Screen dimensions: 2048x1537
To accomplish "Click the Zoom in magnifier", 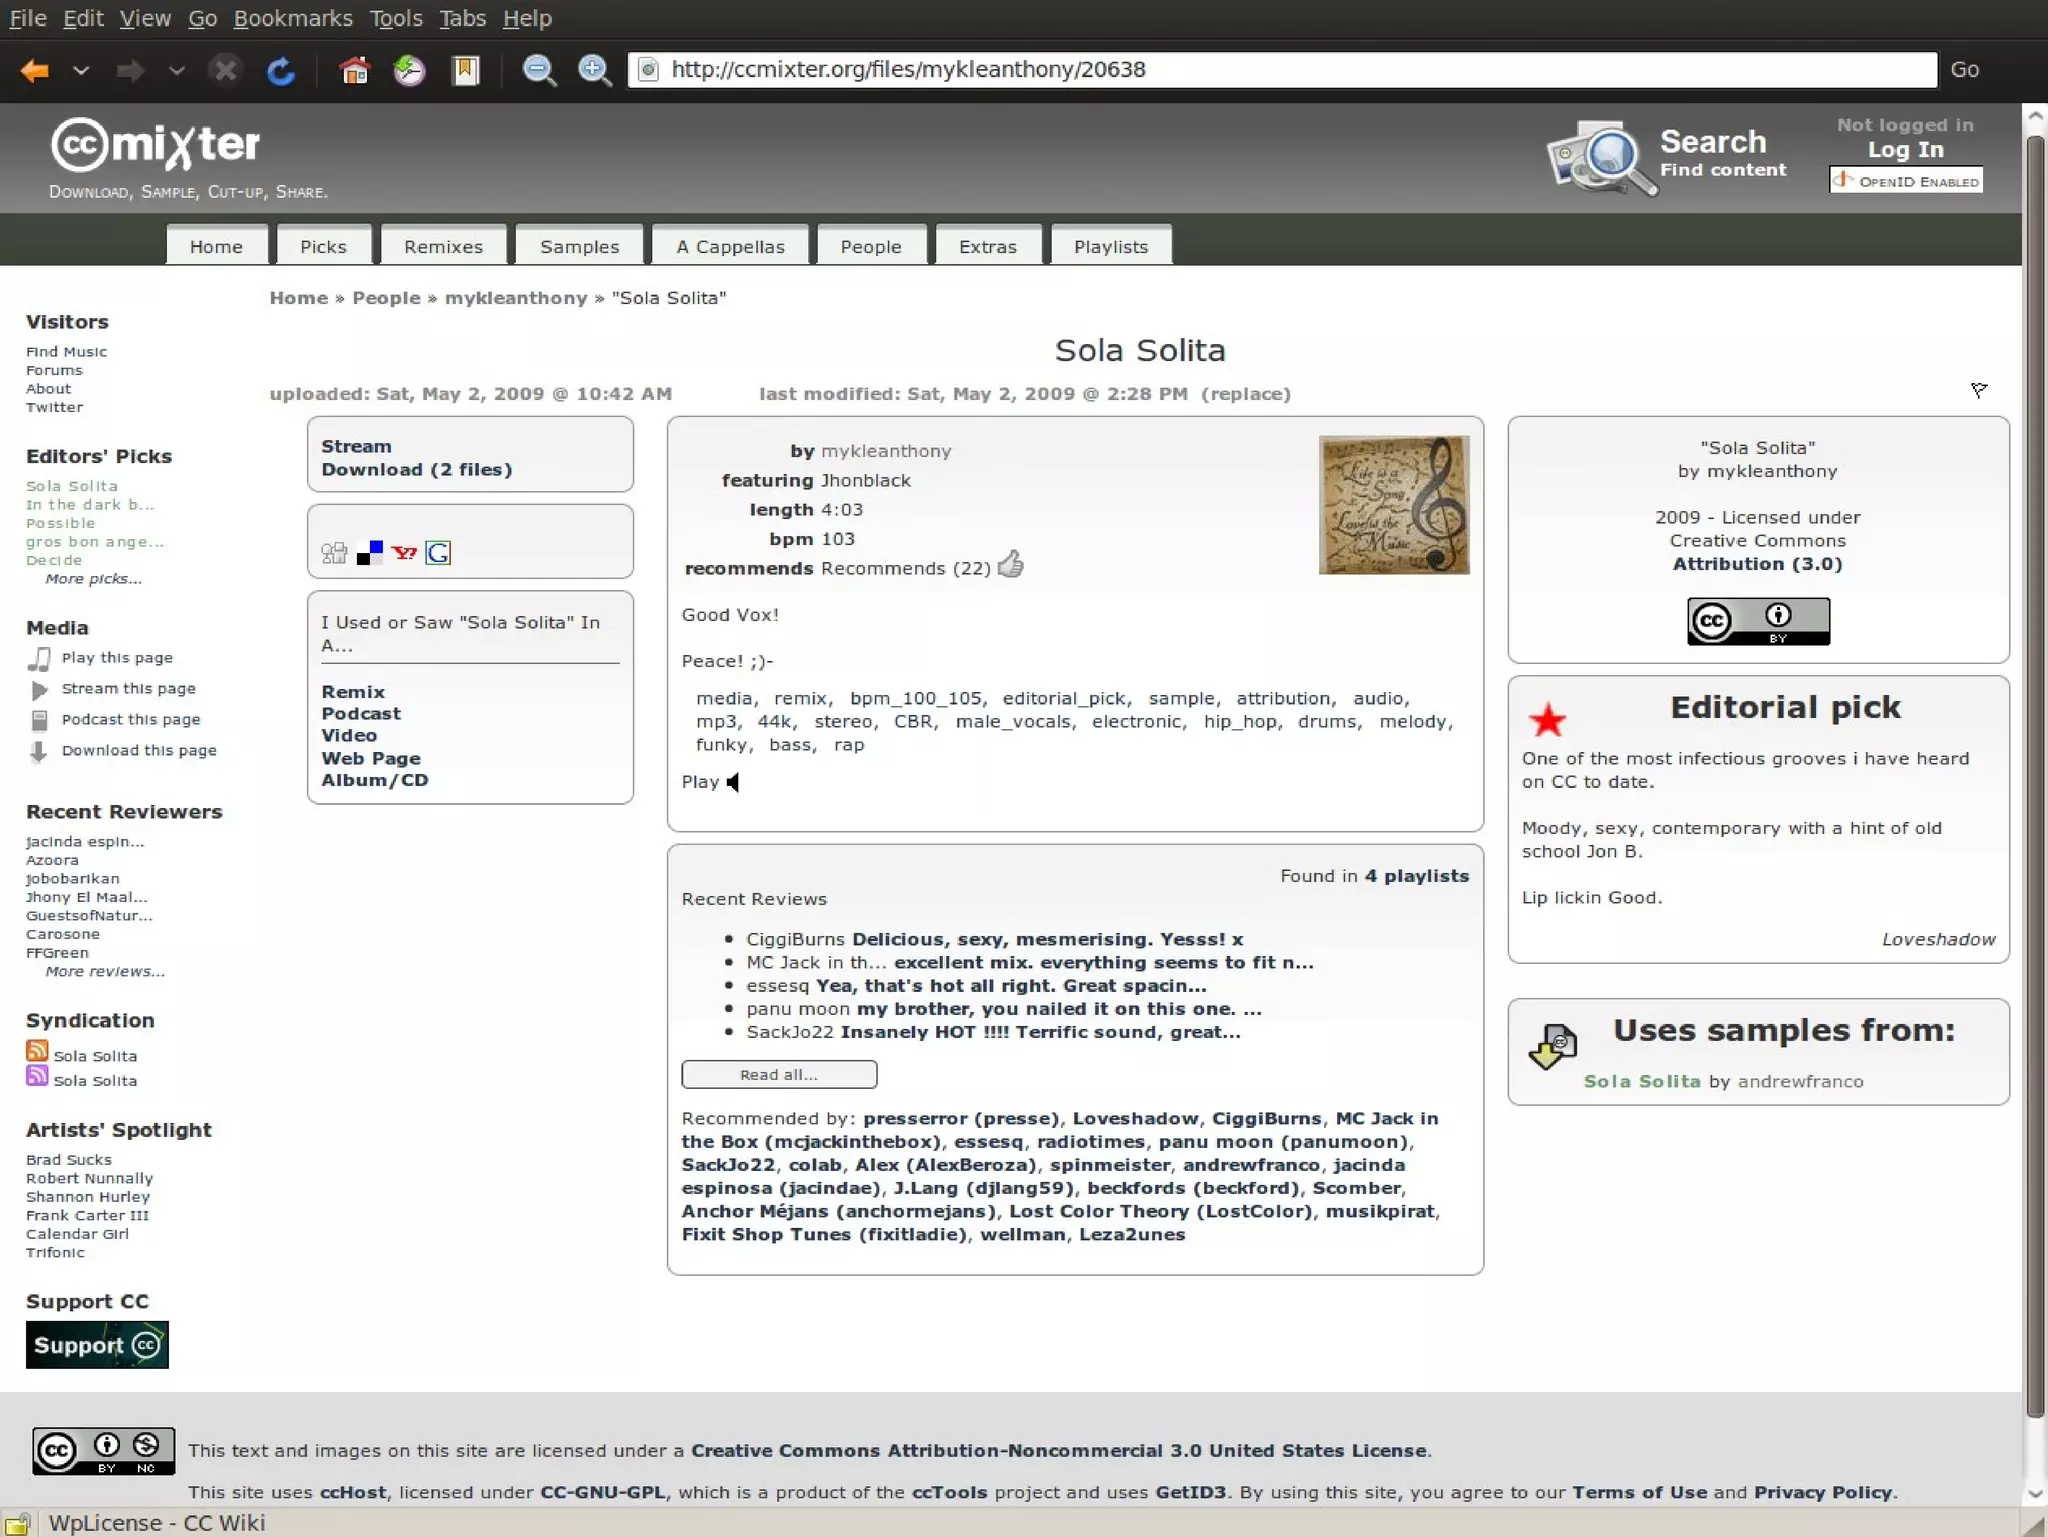I will coord(595,70).
